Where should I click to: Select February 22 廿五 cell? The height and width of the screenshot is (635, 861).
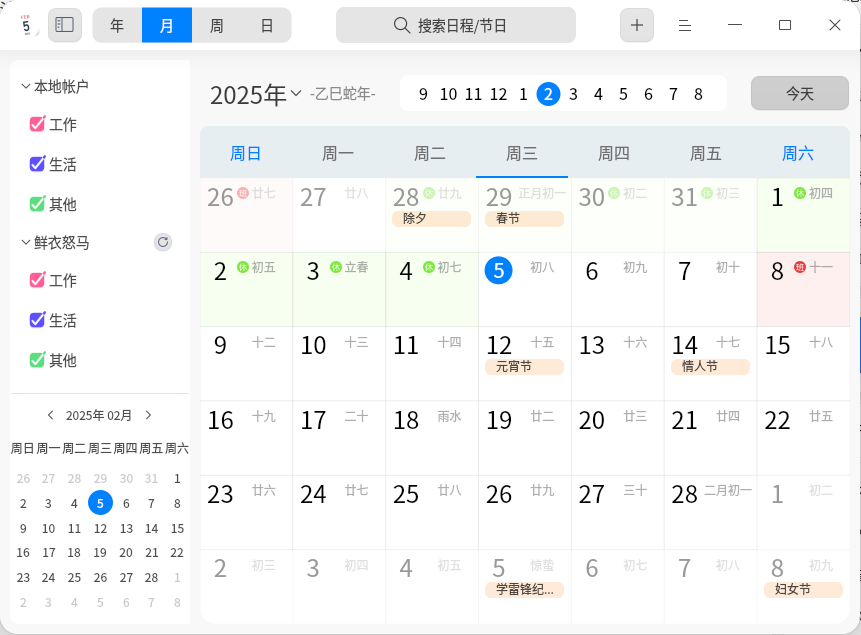[x=803, y=438]
